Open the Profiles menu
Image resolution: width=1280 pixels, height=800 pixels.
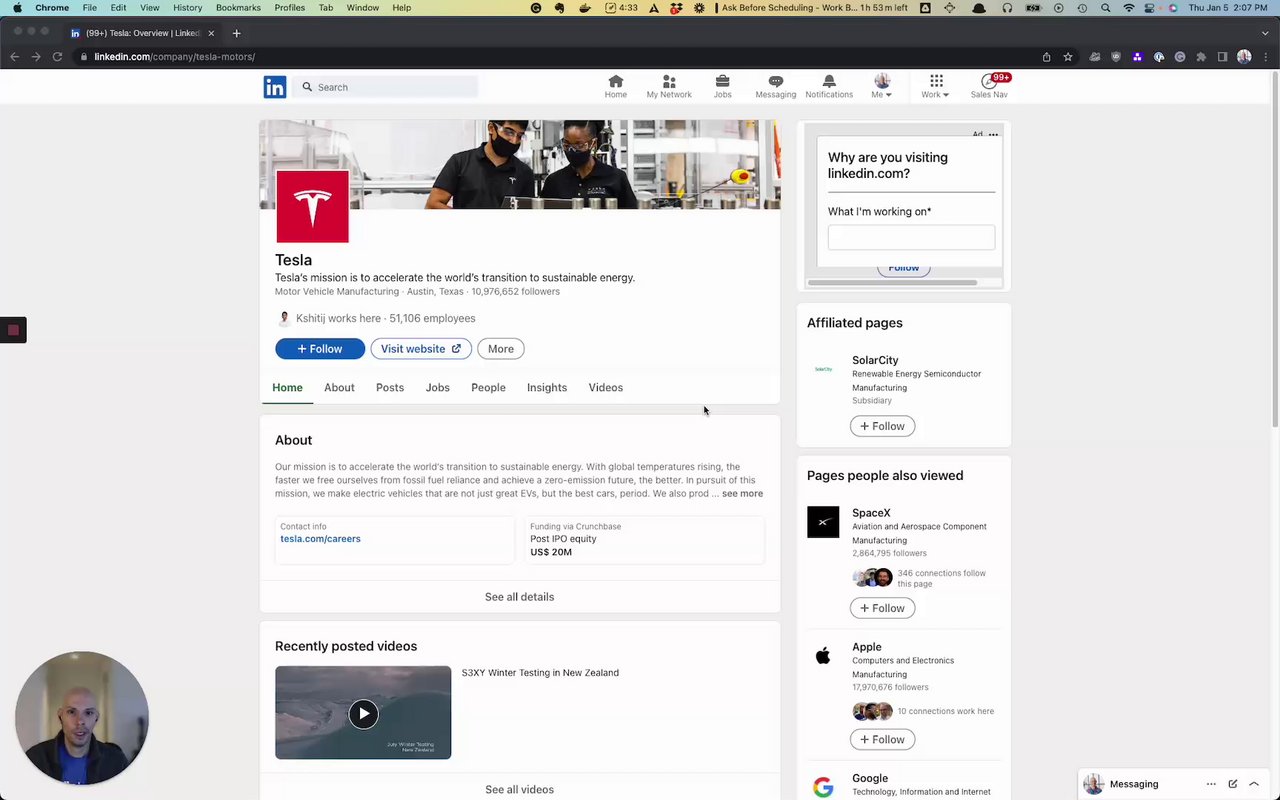[x=290, y=8]
